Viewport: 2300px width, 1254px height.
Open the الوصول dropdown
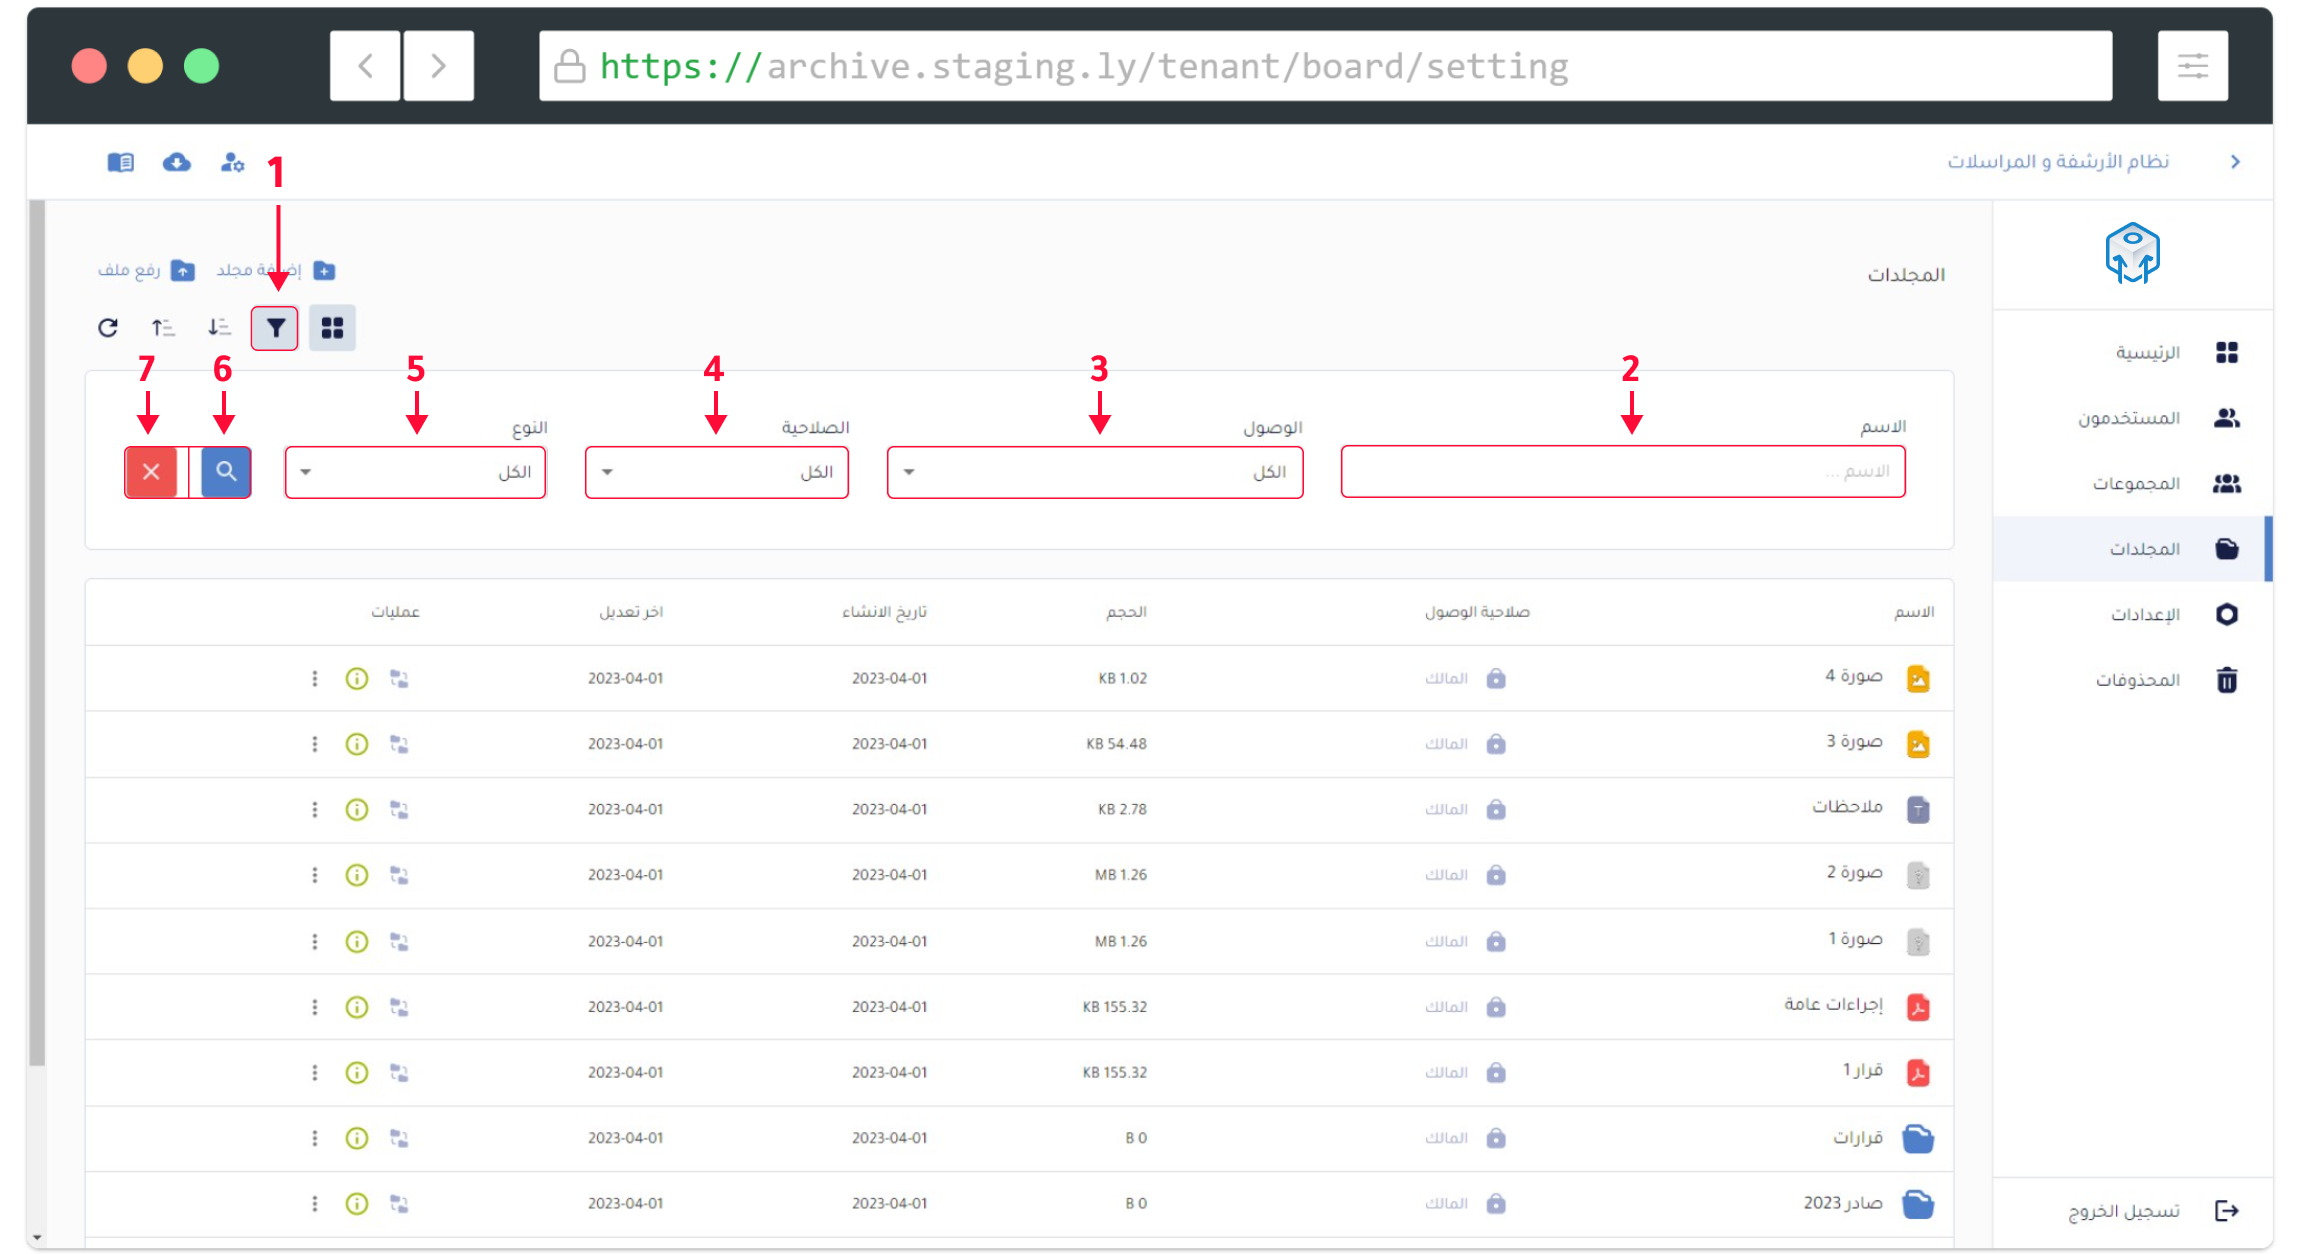[x=1094, y=472]
